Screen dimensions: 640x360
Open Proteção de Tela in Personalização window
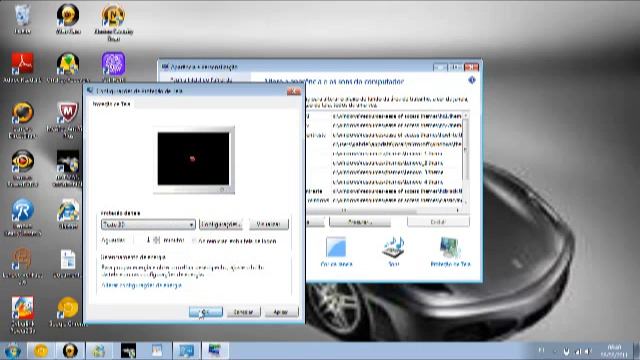(450, 251)
